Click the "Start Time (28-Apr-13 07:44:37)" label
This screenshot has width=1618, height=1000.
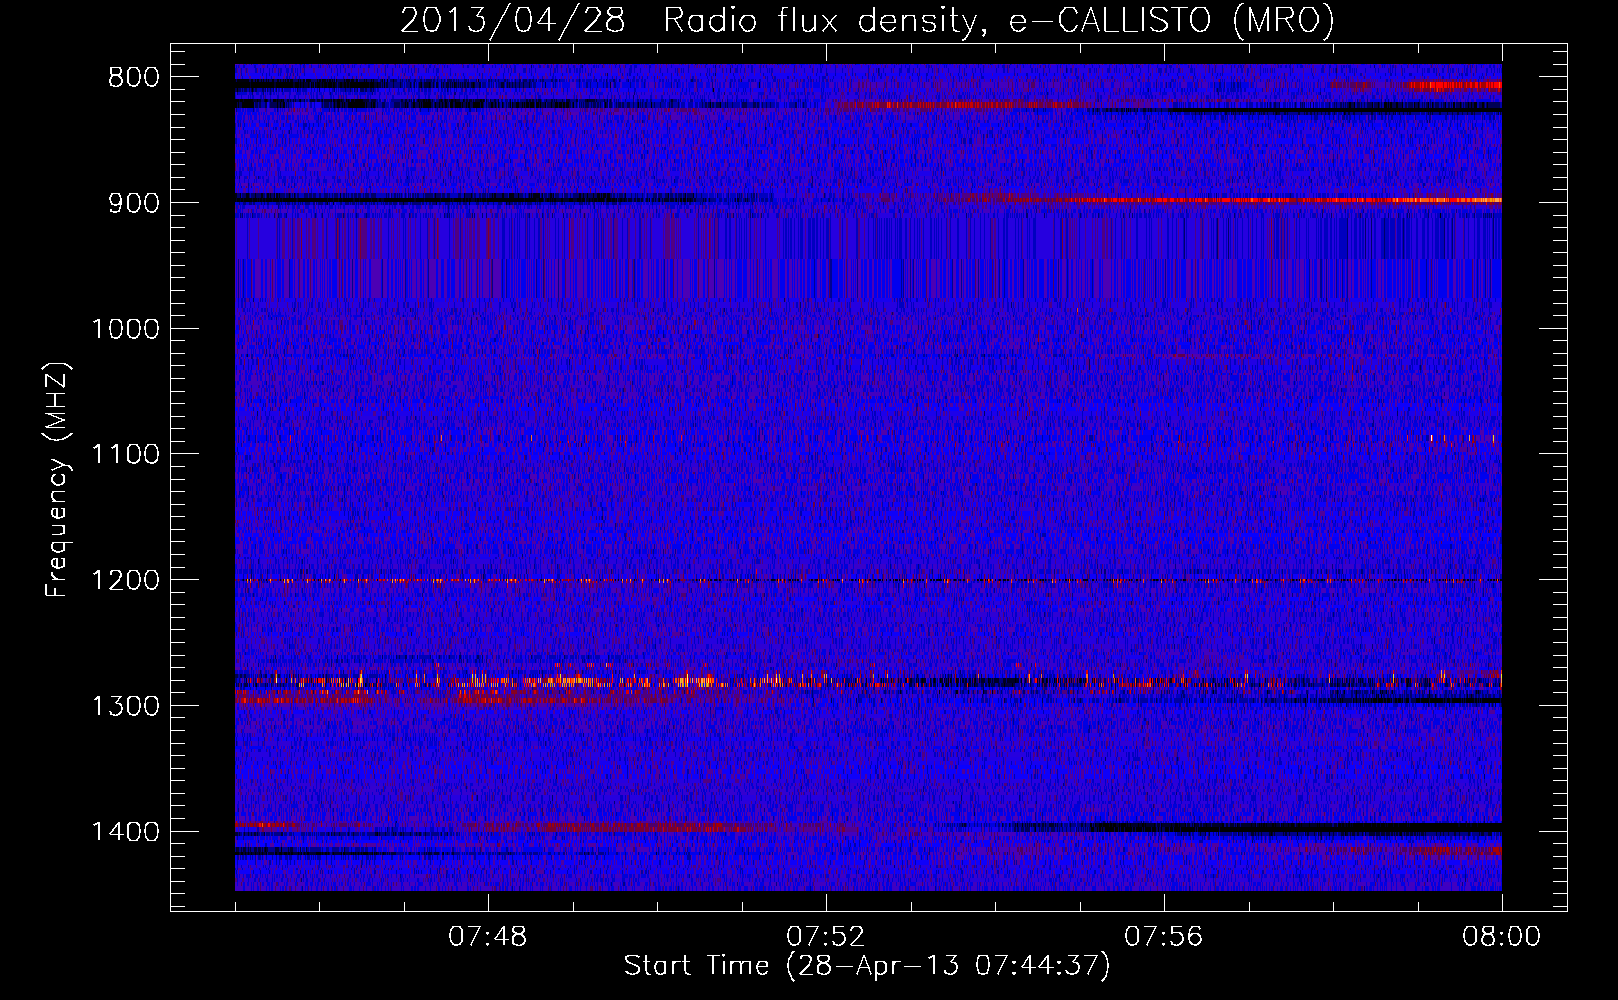click(867, 966)
